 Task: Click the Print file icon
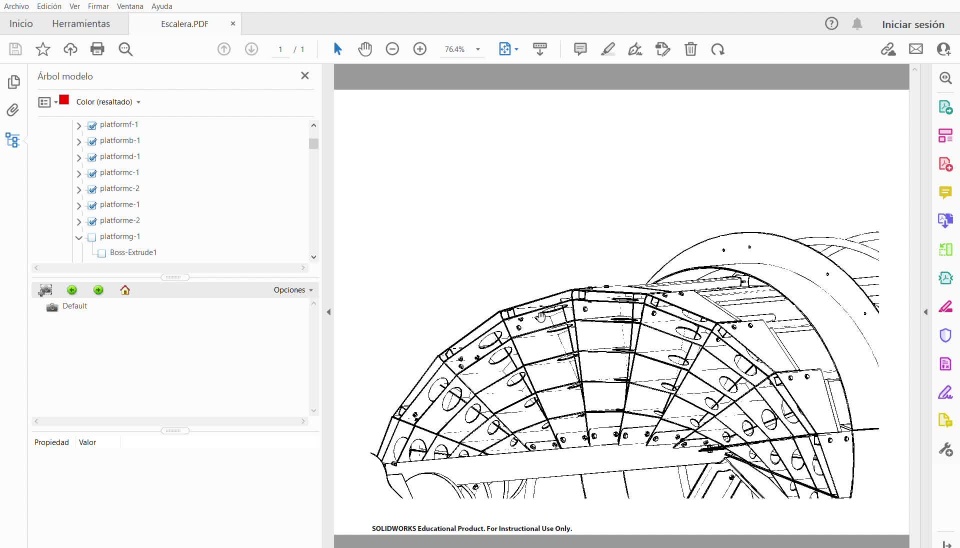point(97,49)
